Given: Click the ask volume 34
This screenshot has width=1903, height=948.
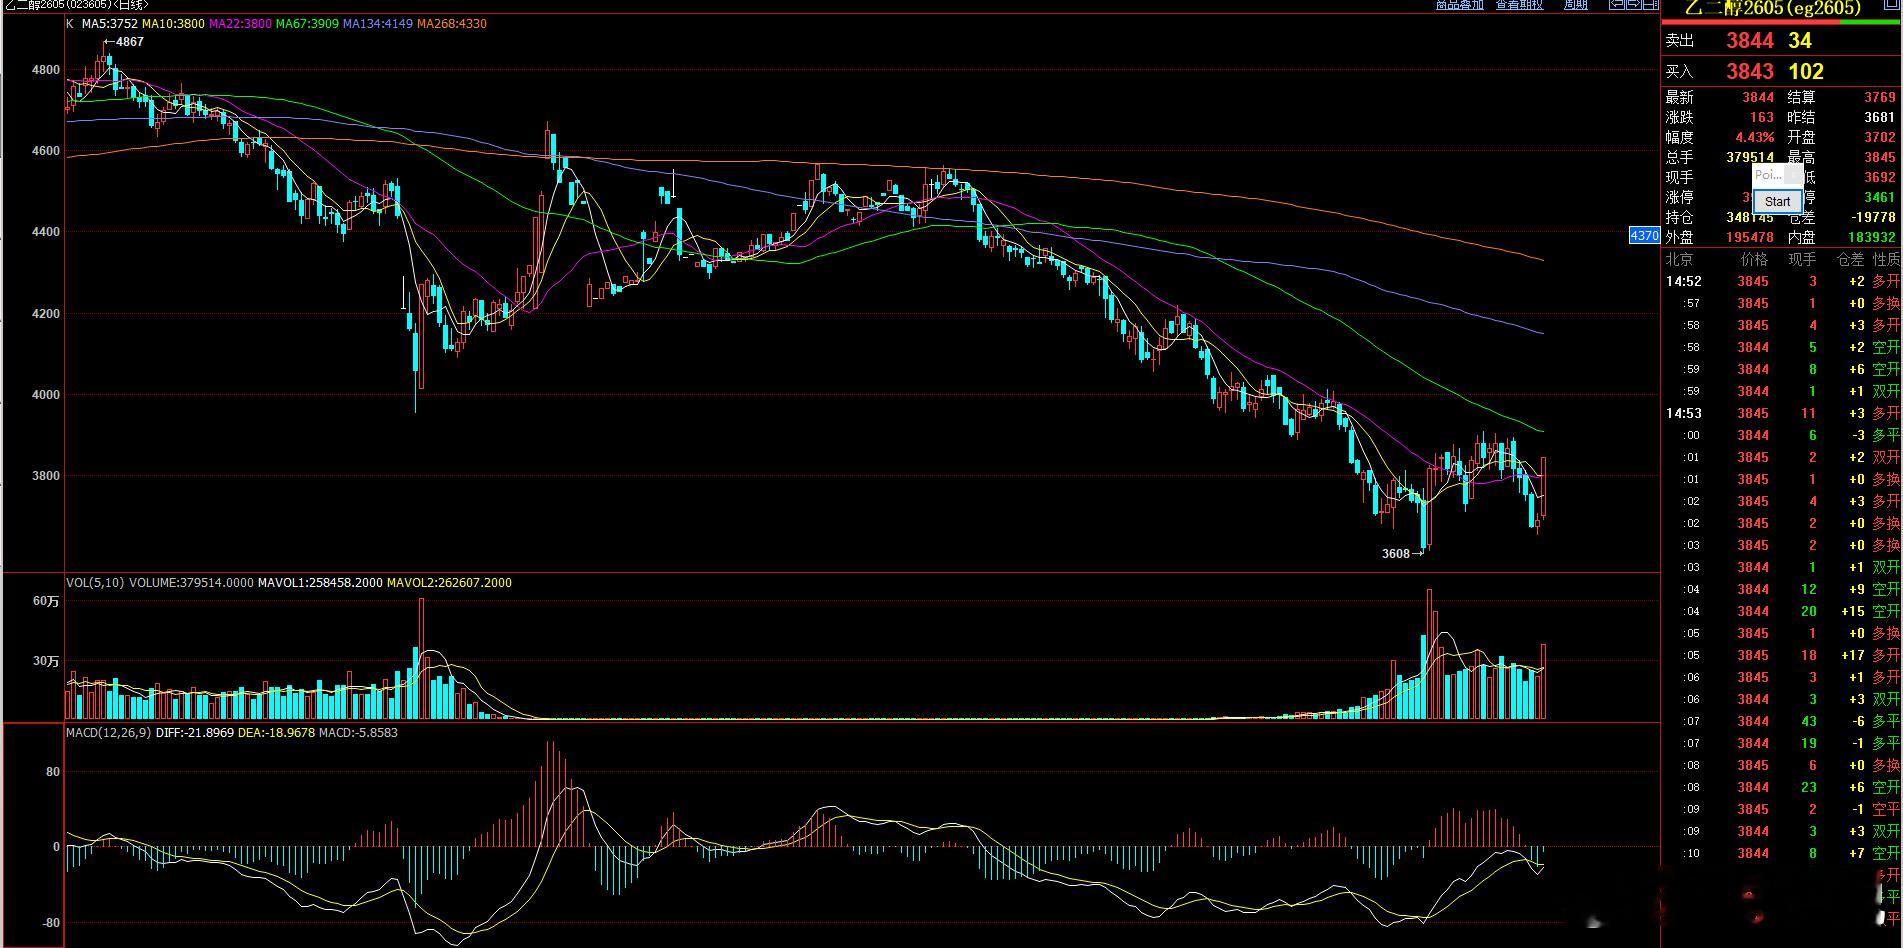Looking at the screenshot, I should 1800,40.
